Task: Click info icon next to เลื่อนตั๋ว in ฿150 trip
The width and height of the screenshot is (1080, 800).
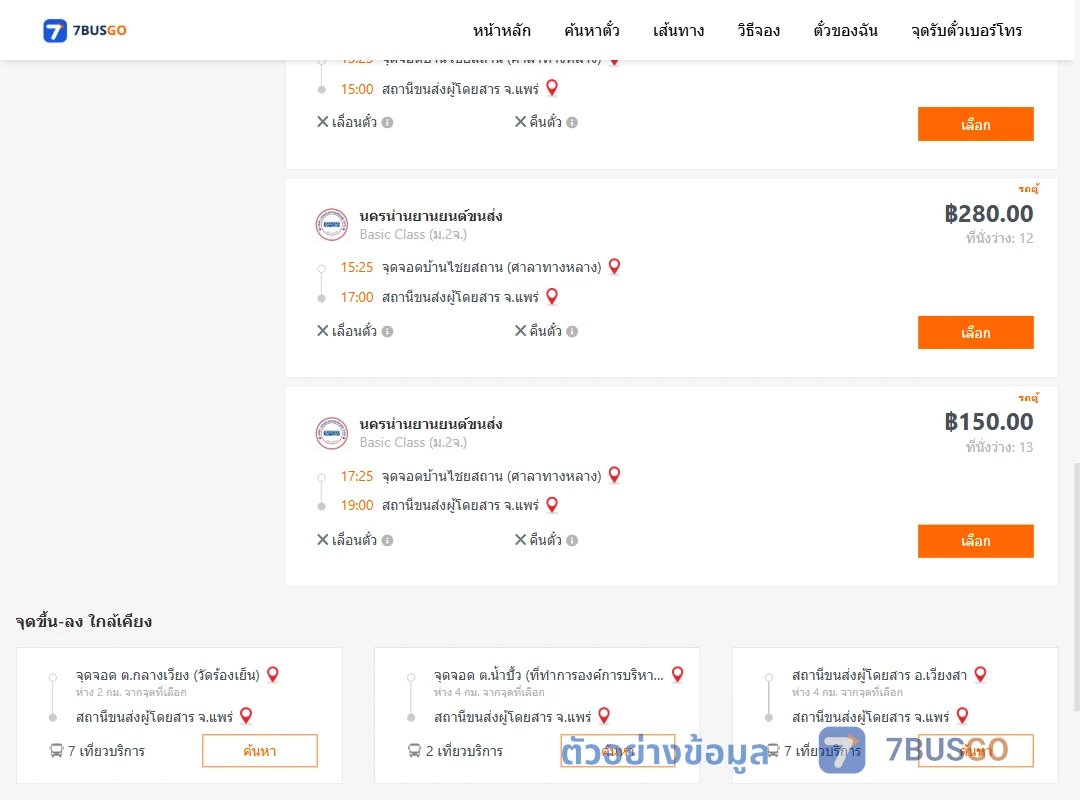Action: click(x=388, y=540)
